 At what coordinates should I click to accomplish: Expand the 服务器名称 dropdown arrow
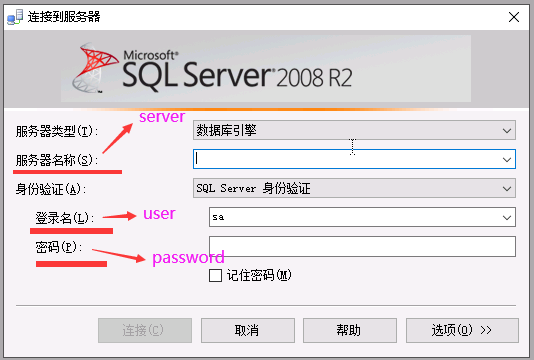click(507, 159)
